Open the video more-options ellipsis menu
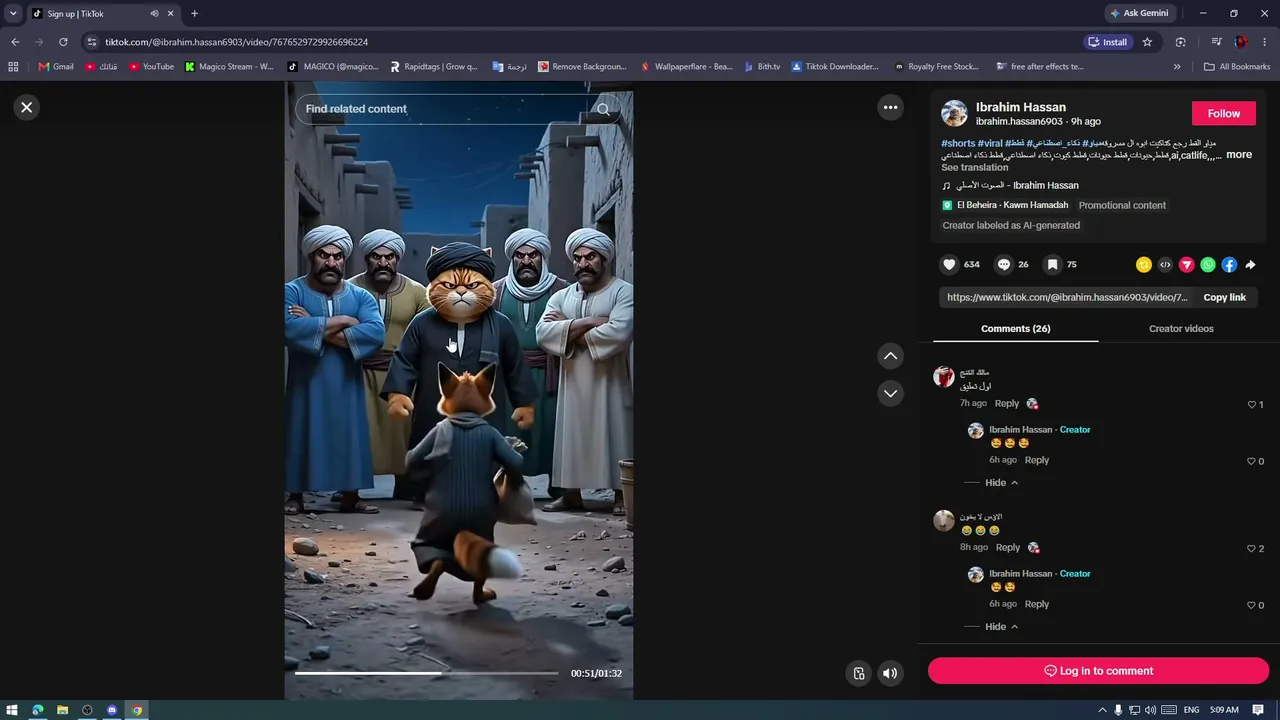Image resolution: width=1280 pixels, height=720 pixels. tap(890, 107)
